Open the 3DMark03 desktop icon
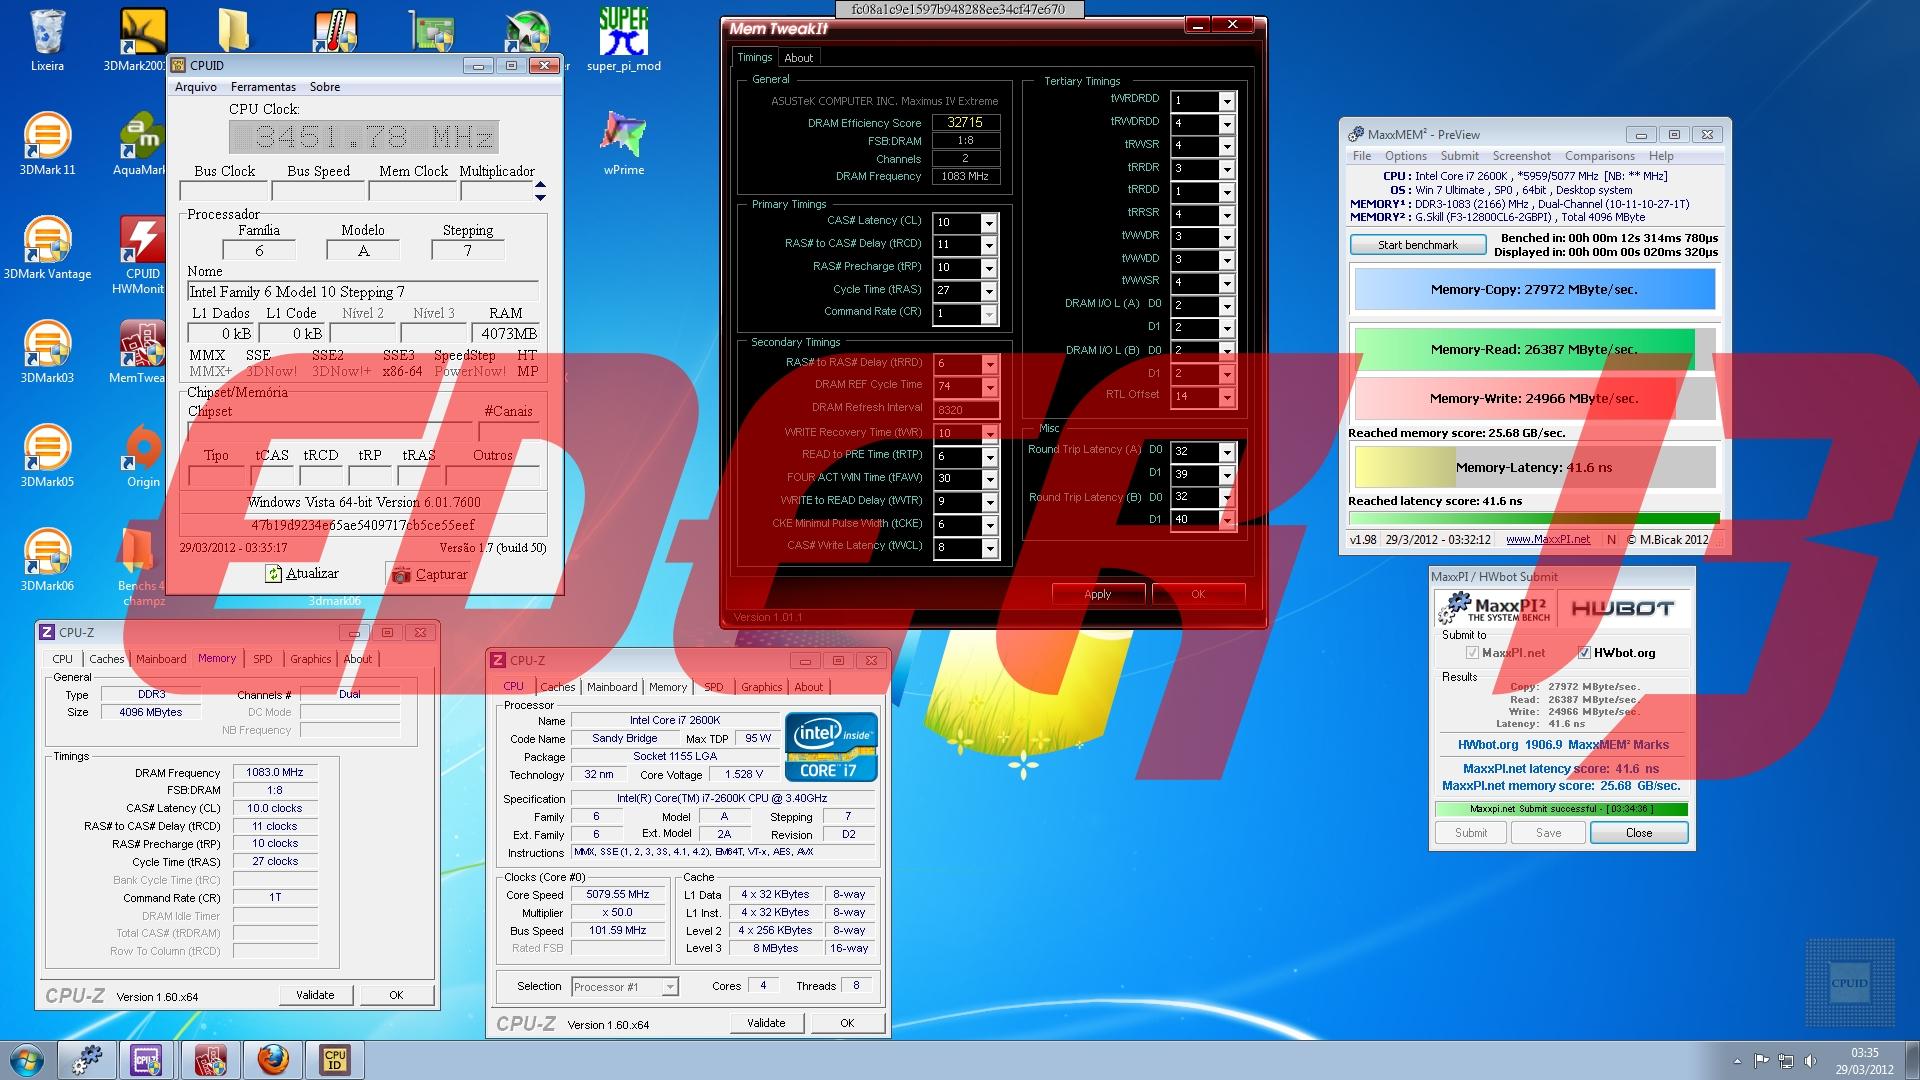The height and width of the screenshot is (1080, 1920). [47, 352]
